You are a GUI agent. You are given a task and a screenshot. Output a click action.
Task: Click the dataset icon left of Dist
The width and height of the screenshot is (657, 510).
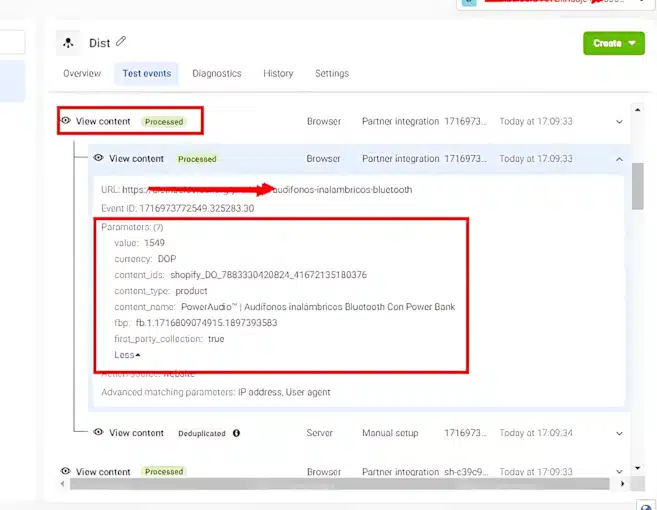[68, 43]
